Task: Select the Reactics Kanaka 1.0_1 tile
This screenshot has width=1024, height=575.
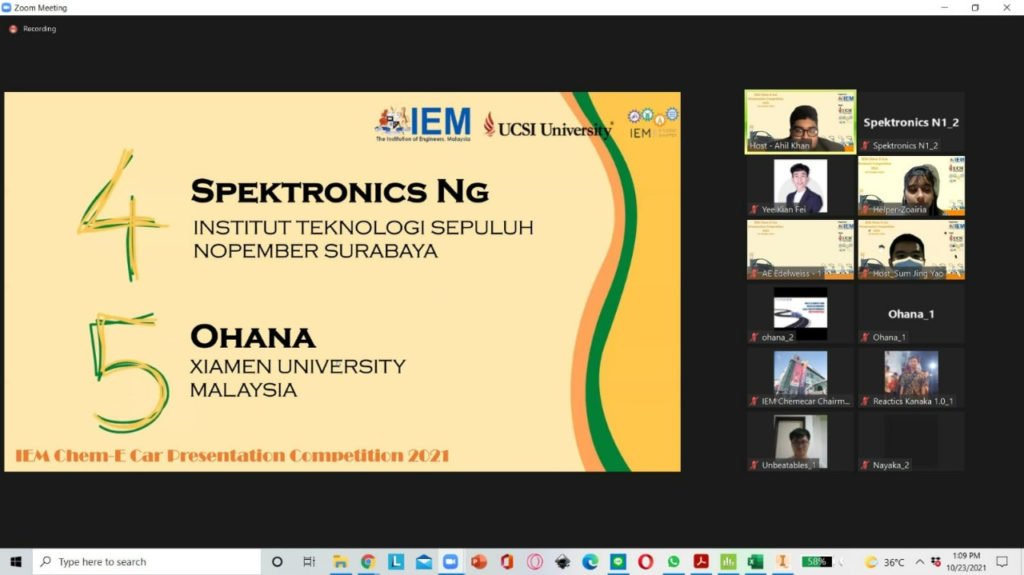Action: (x=911, y=378)
